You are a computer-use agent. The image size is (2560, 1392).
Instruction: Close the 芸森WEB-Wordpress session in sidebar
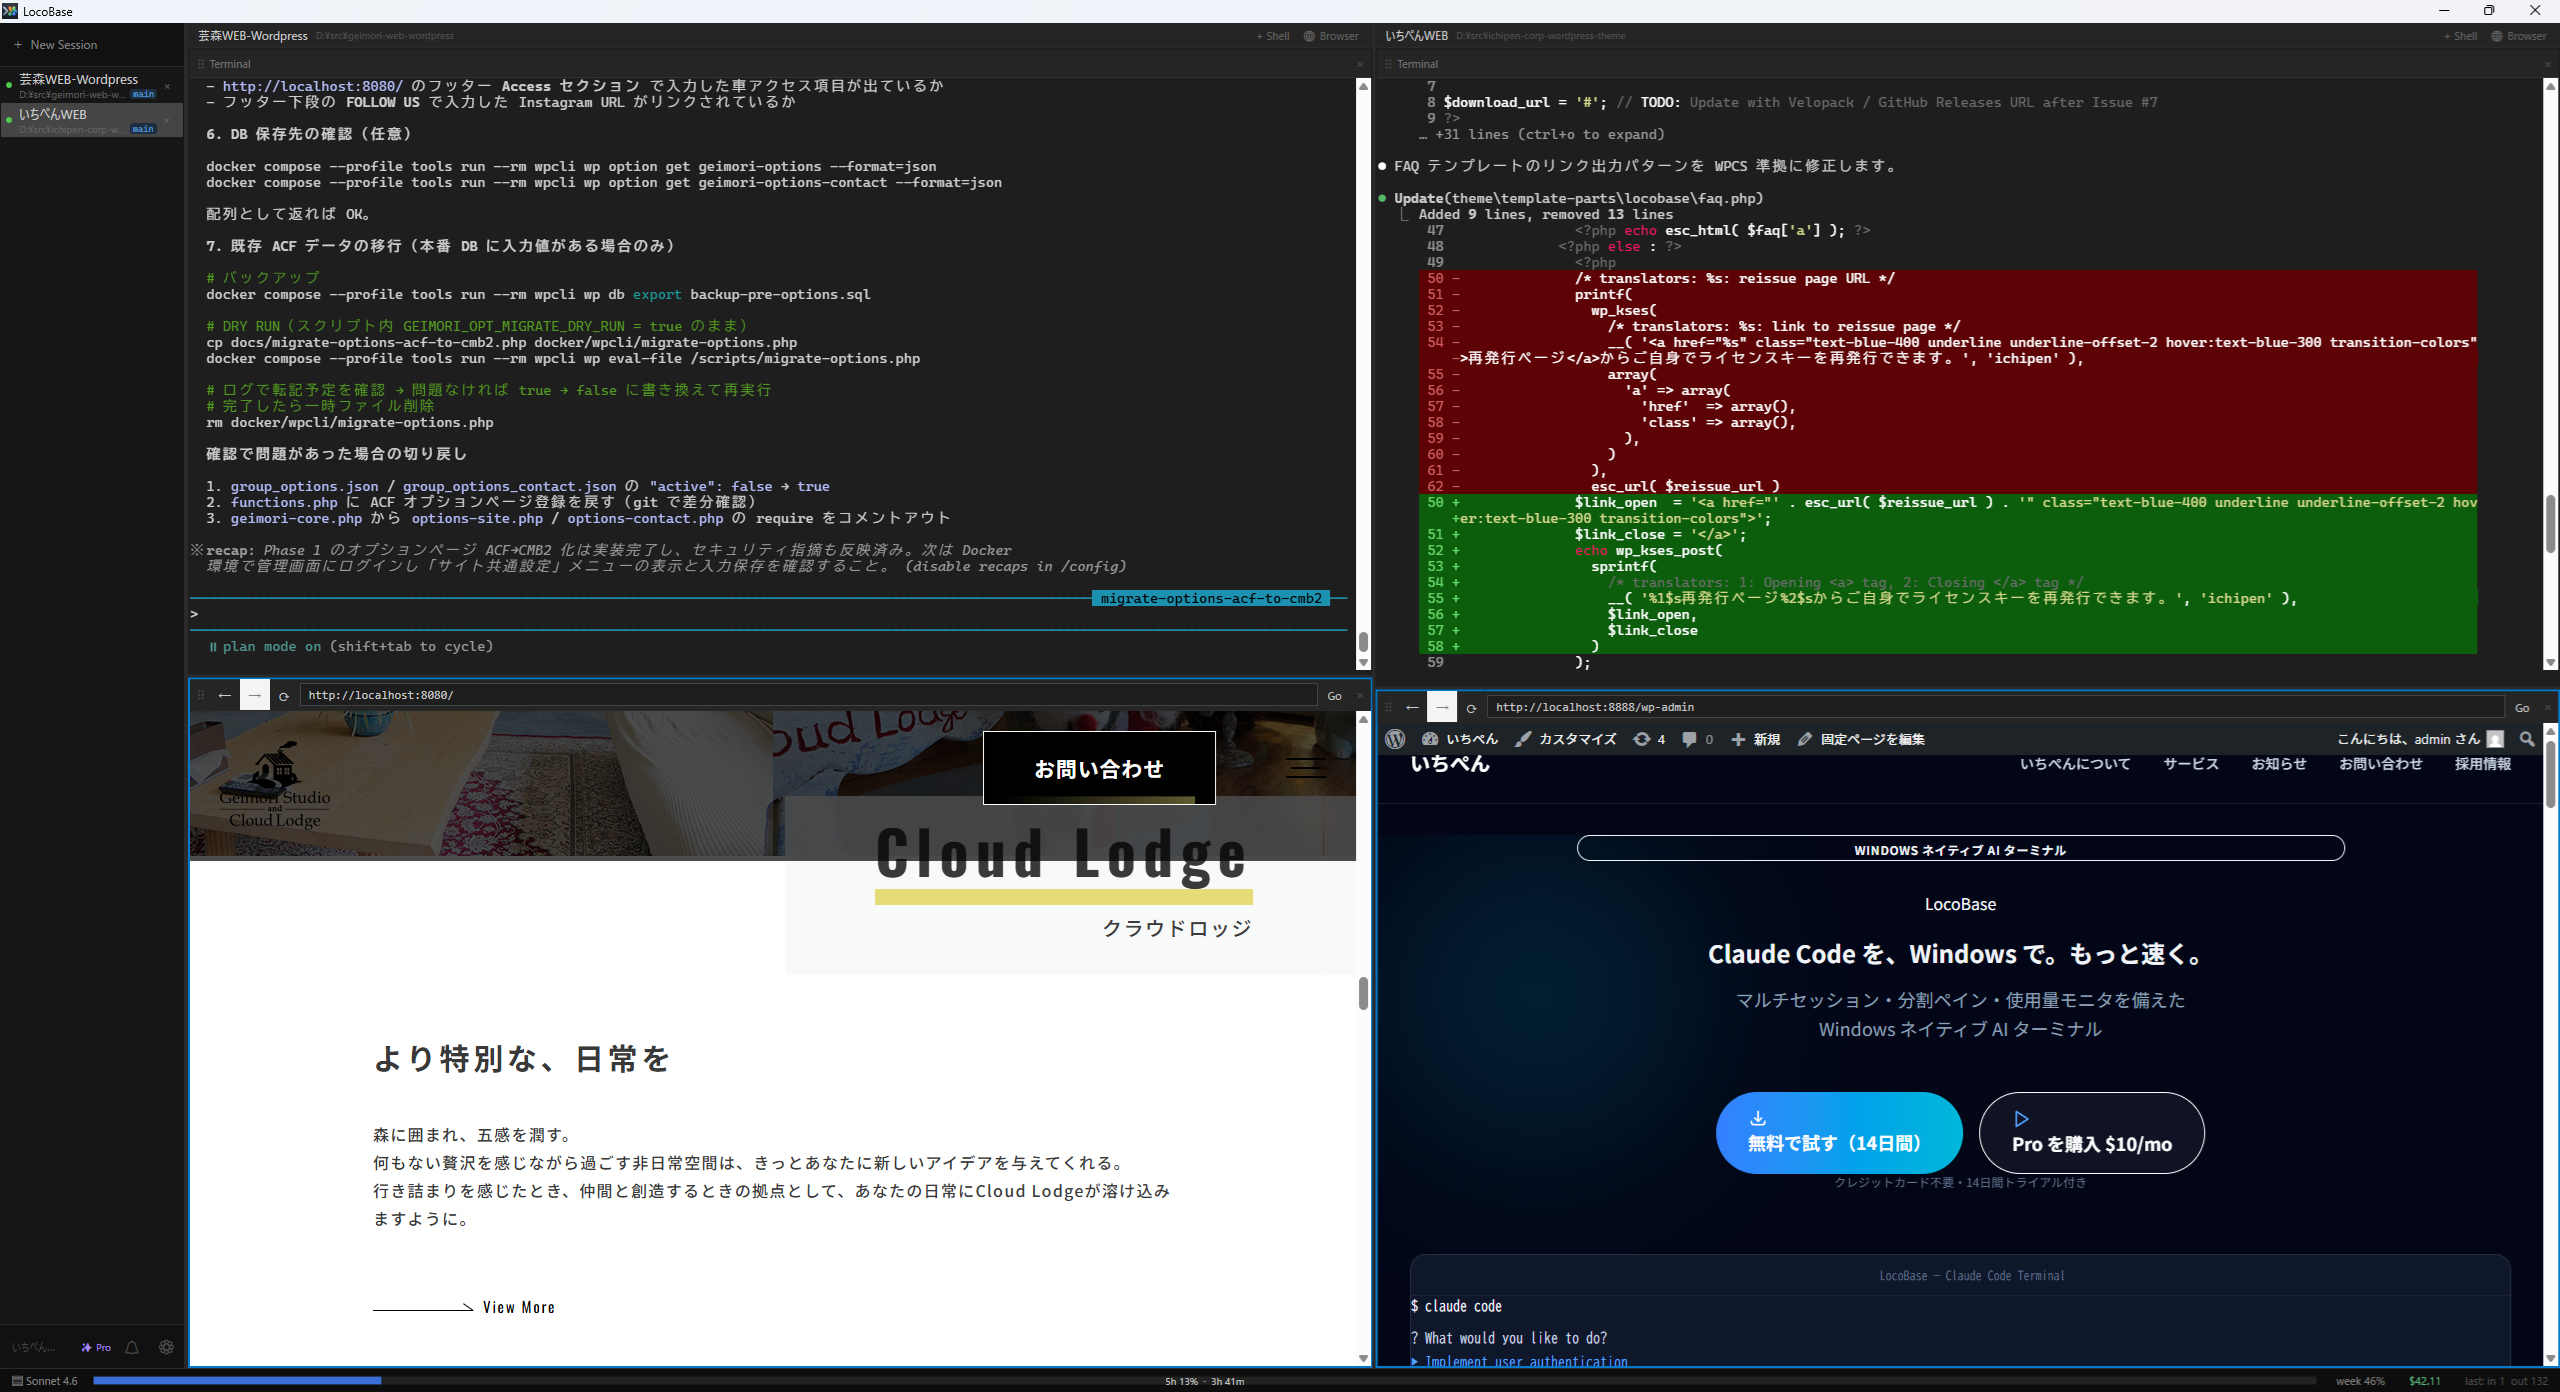point(167,86)
